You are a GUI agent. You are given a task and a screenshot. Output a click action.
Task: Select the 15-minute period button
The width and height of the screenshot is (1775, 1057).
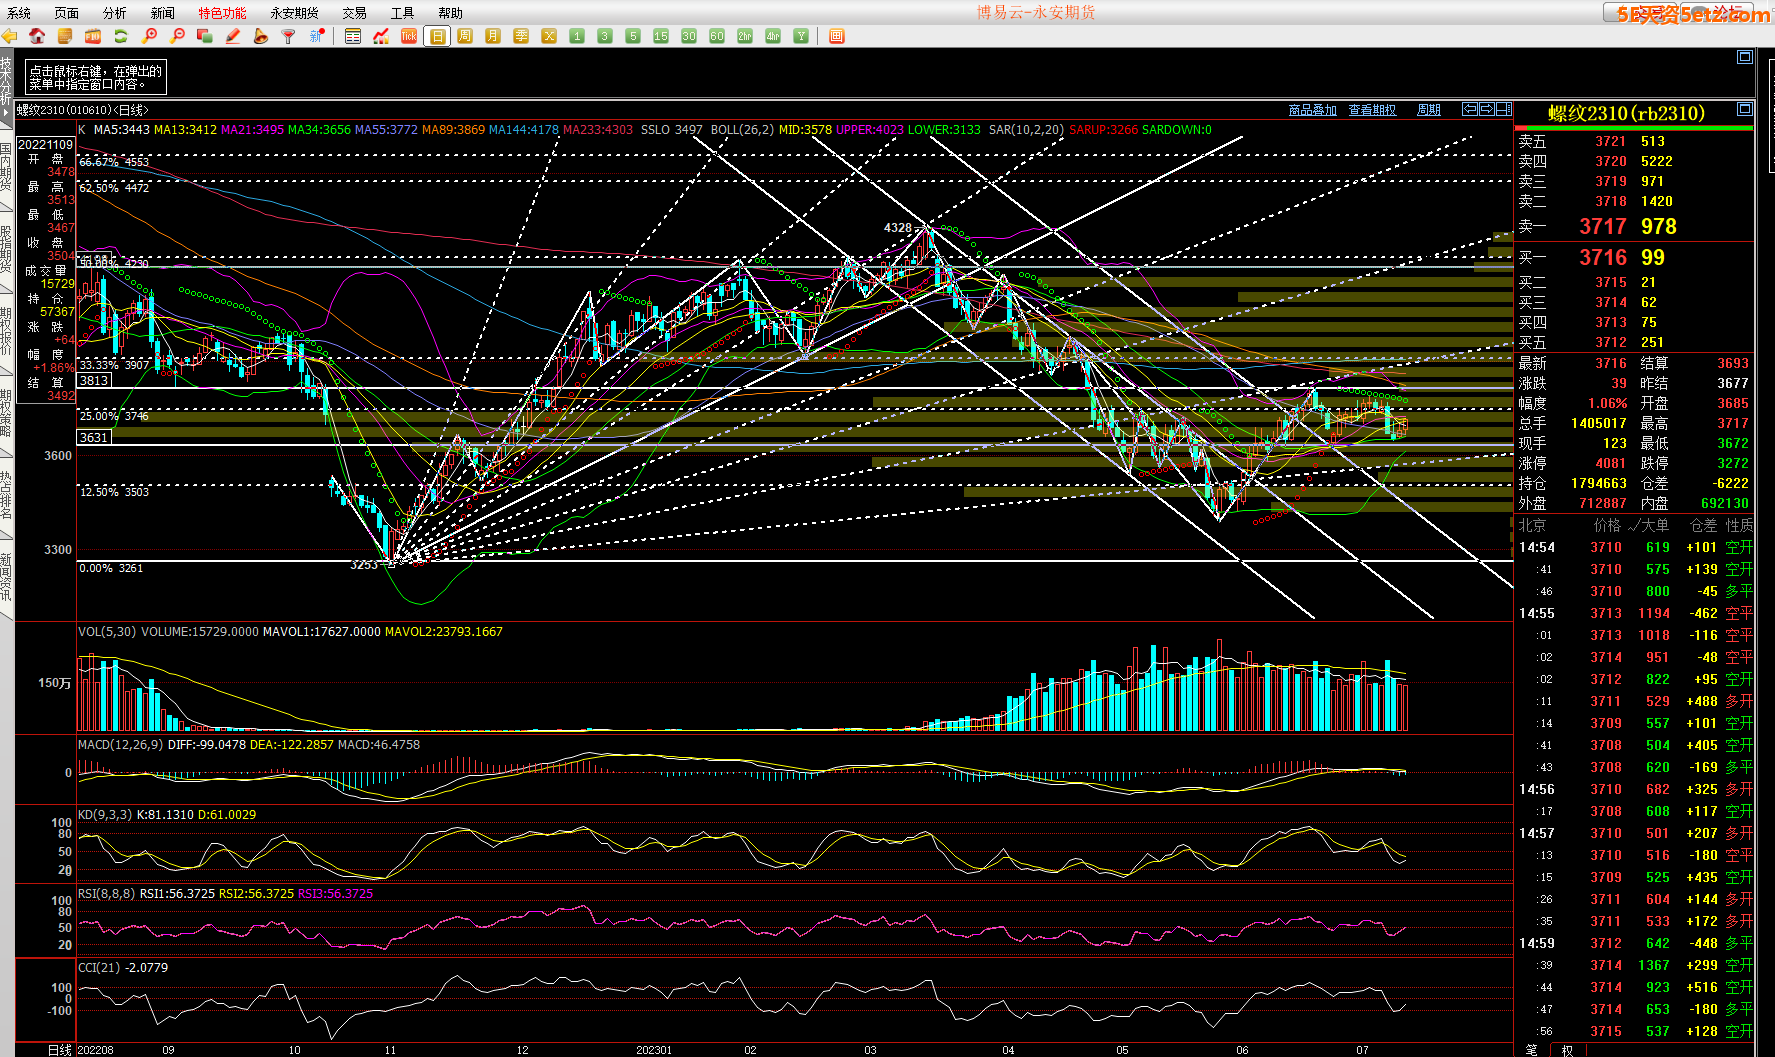pyautogui.click(x=661, y=36)
